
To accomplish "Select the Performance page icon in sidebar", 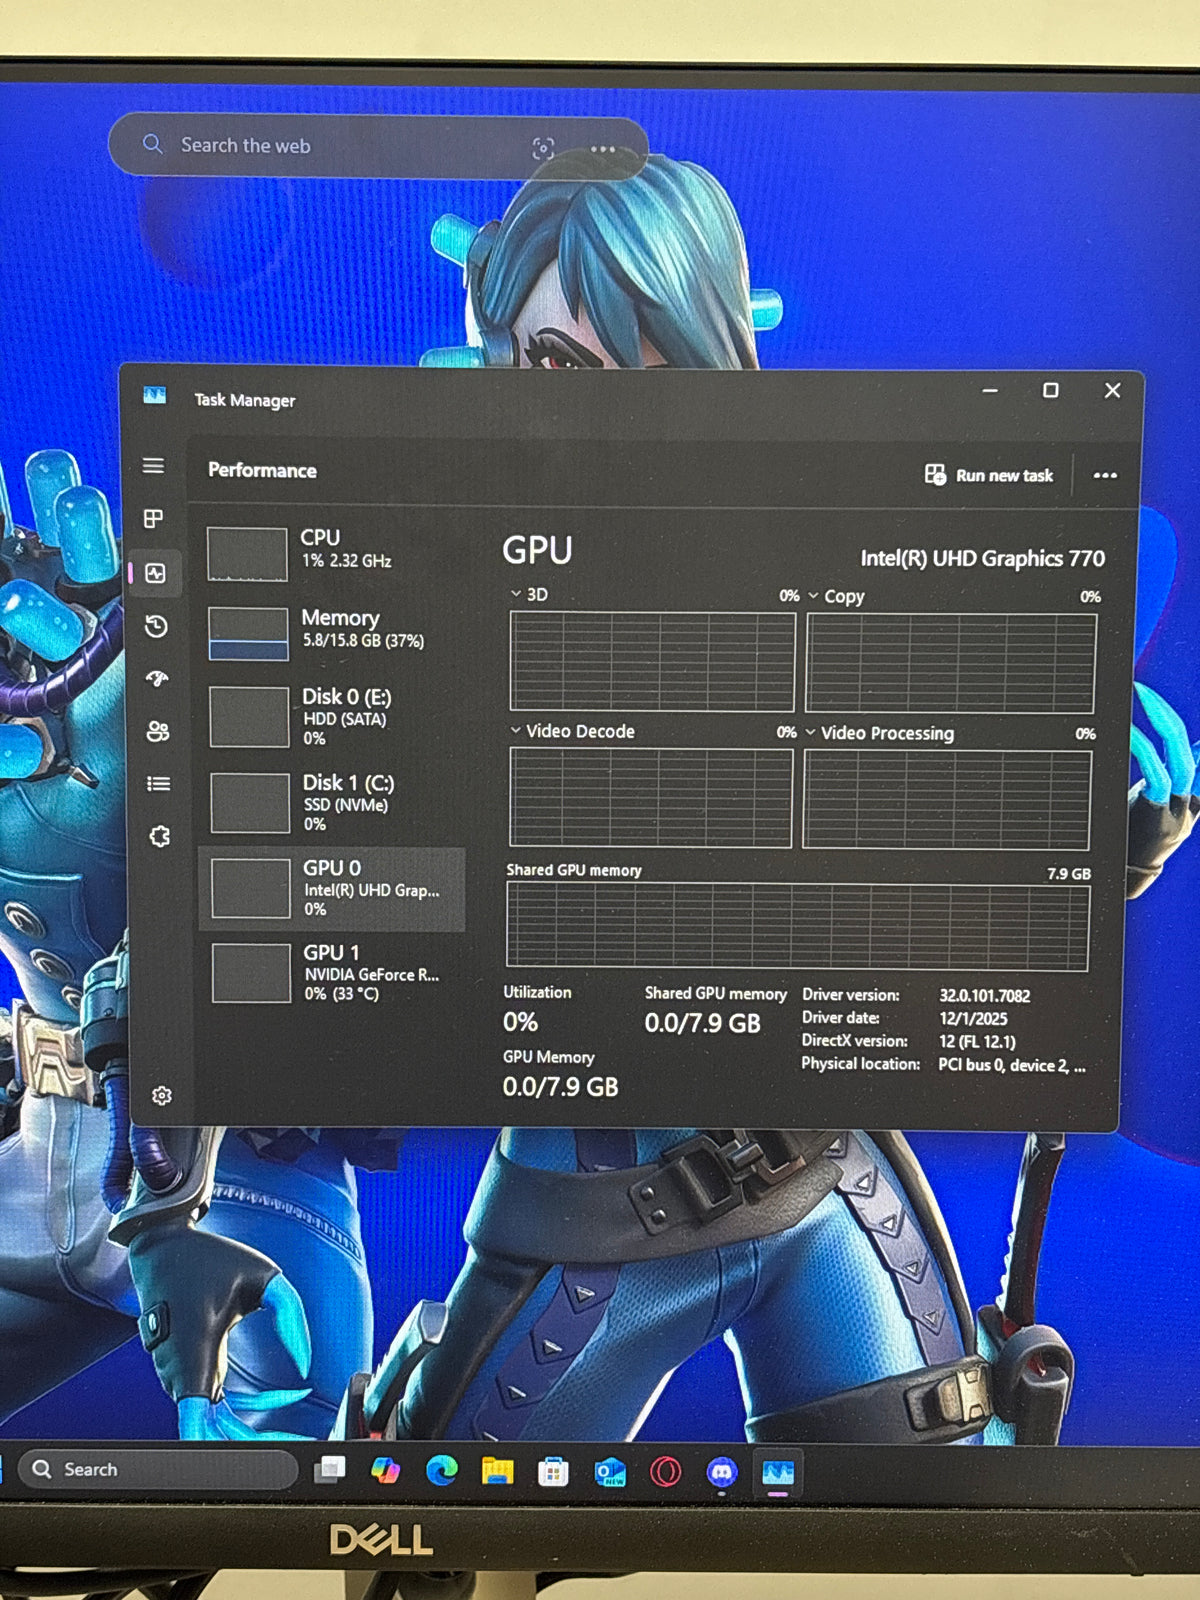I will pyautogui.click(x=155, y=573).
